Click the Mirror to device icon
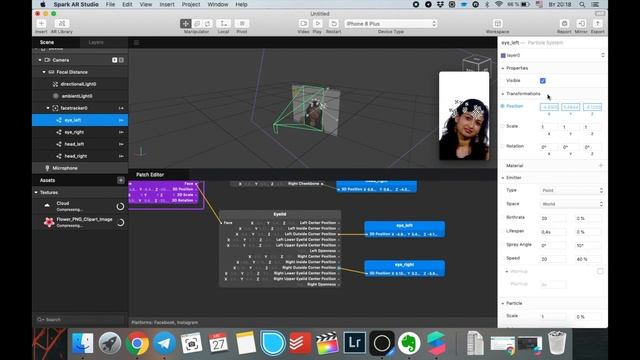The height and width of the screenshot is (360, 640). [x=581, y=24]
